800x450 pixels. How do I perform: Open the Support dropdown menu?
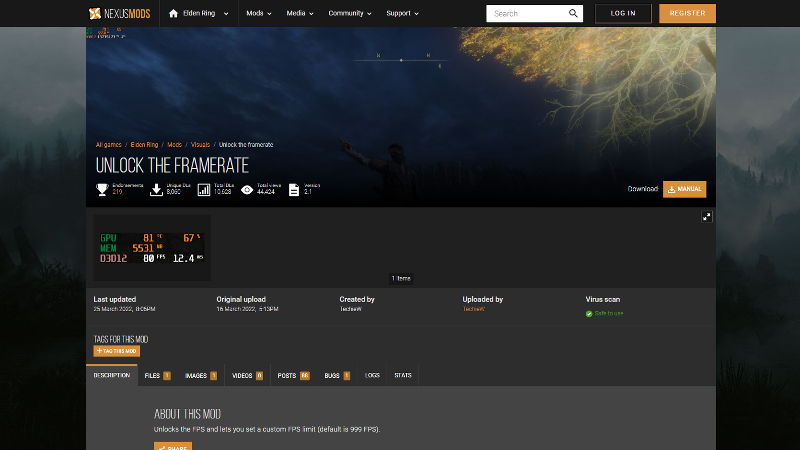click(x=402, y=13)
